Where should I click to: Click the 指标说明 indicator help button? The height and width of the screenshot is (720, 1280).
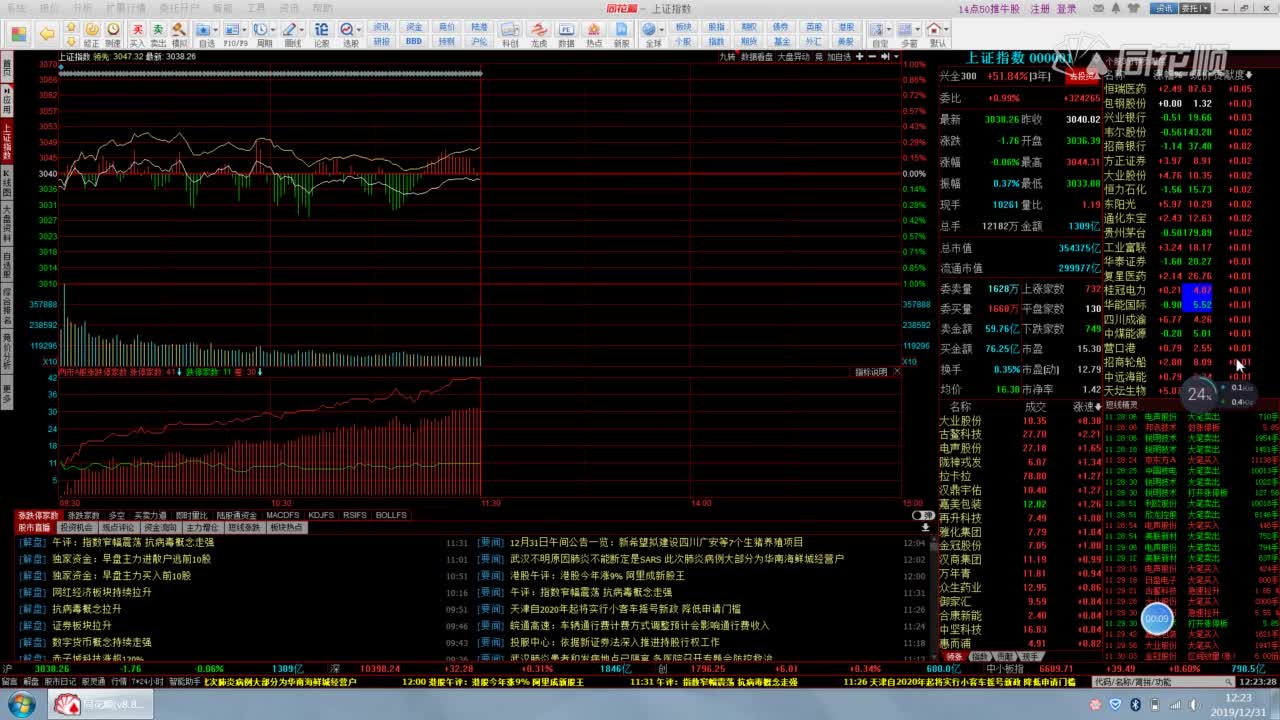tap(871, 371)
